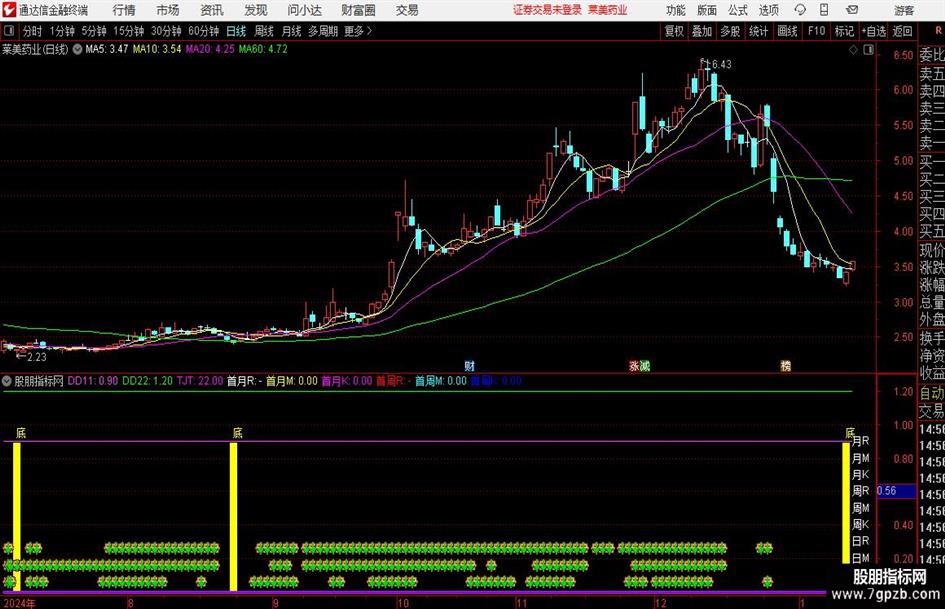Click the 叠加 overlay toolbar button
The image size is (945, 609).
tap(702, 31)
